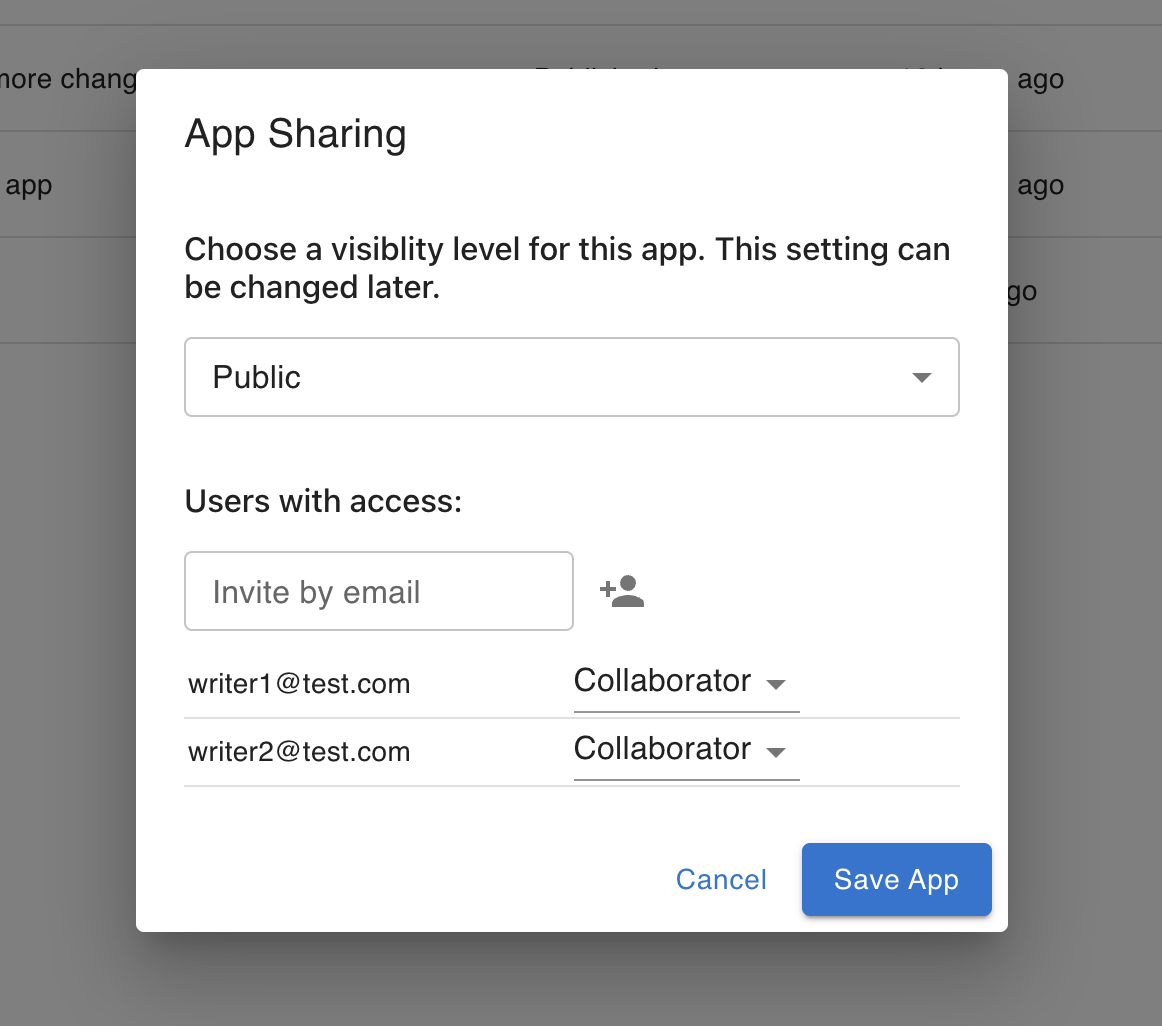
Task: Click the Save App button label
Action: point(896,879)
